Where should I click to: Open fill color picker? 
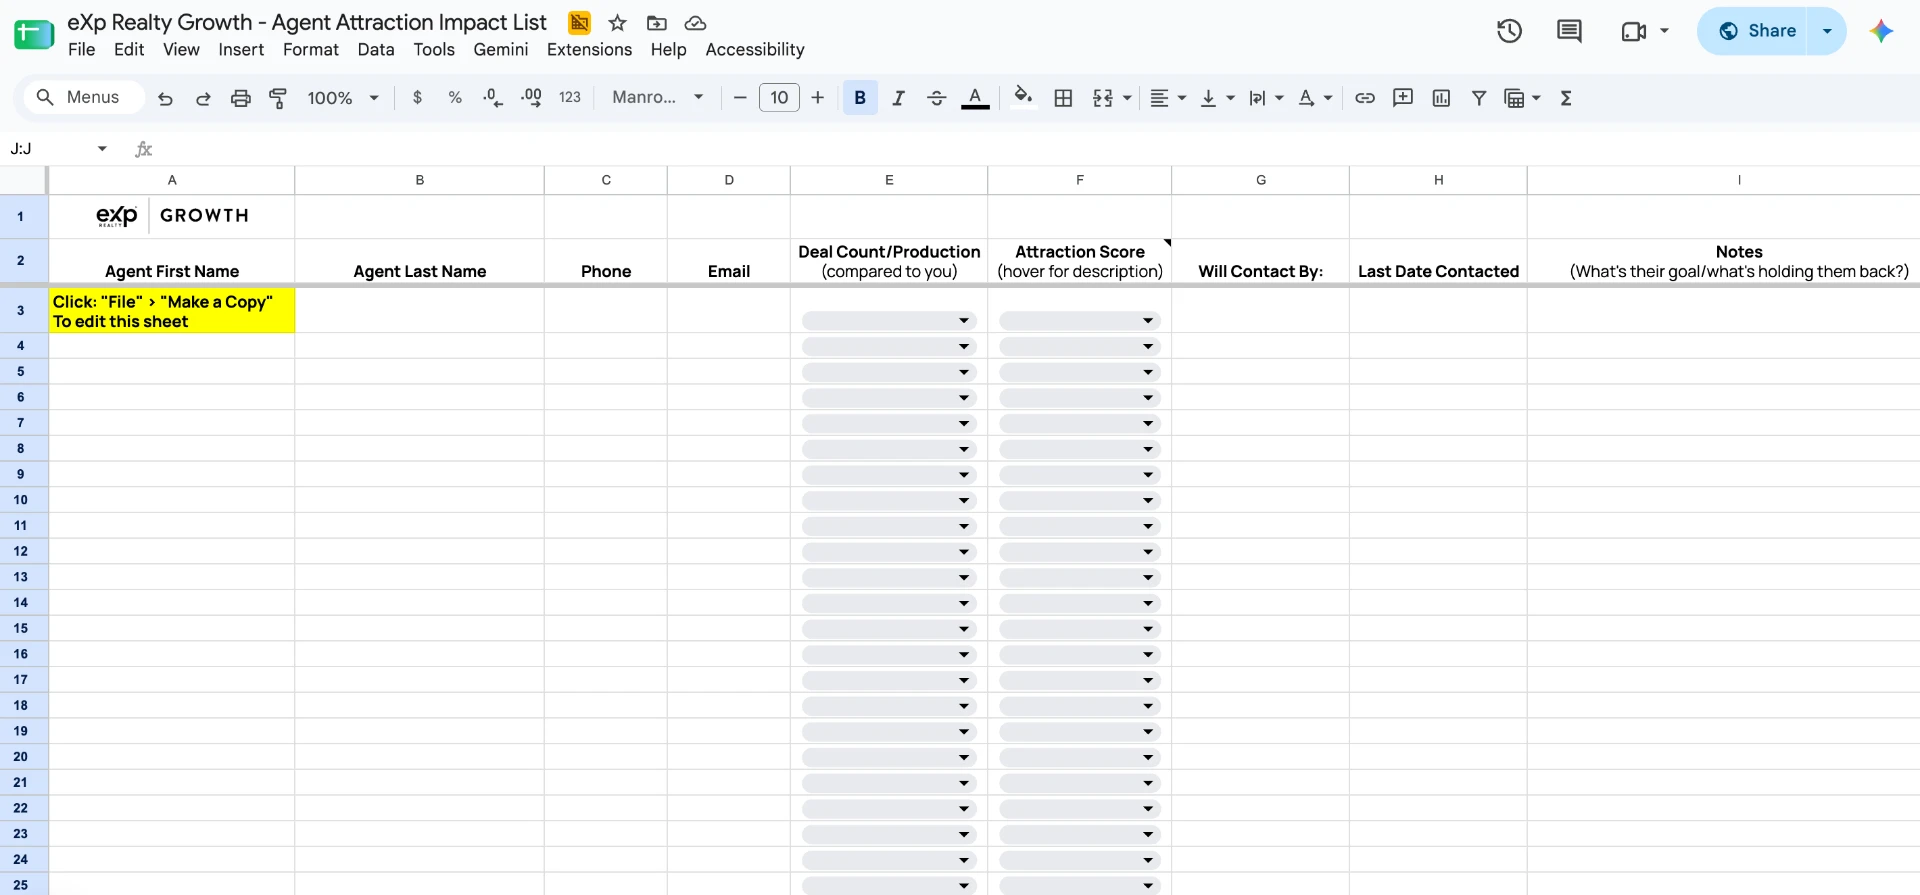coord(1022,98)
